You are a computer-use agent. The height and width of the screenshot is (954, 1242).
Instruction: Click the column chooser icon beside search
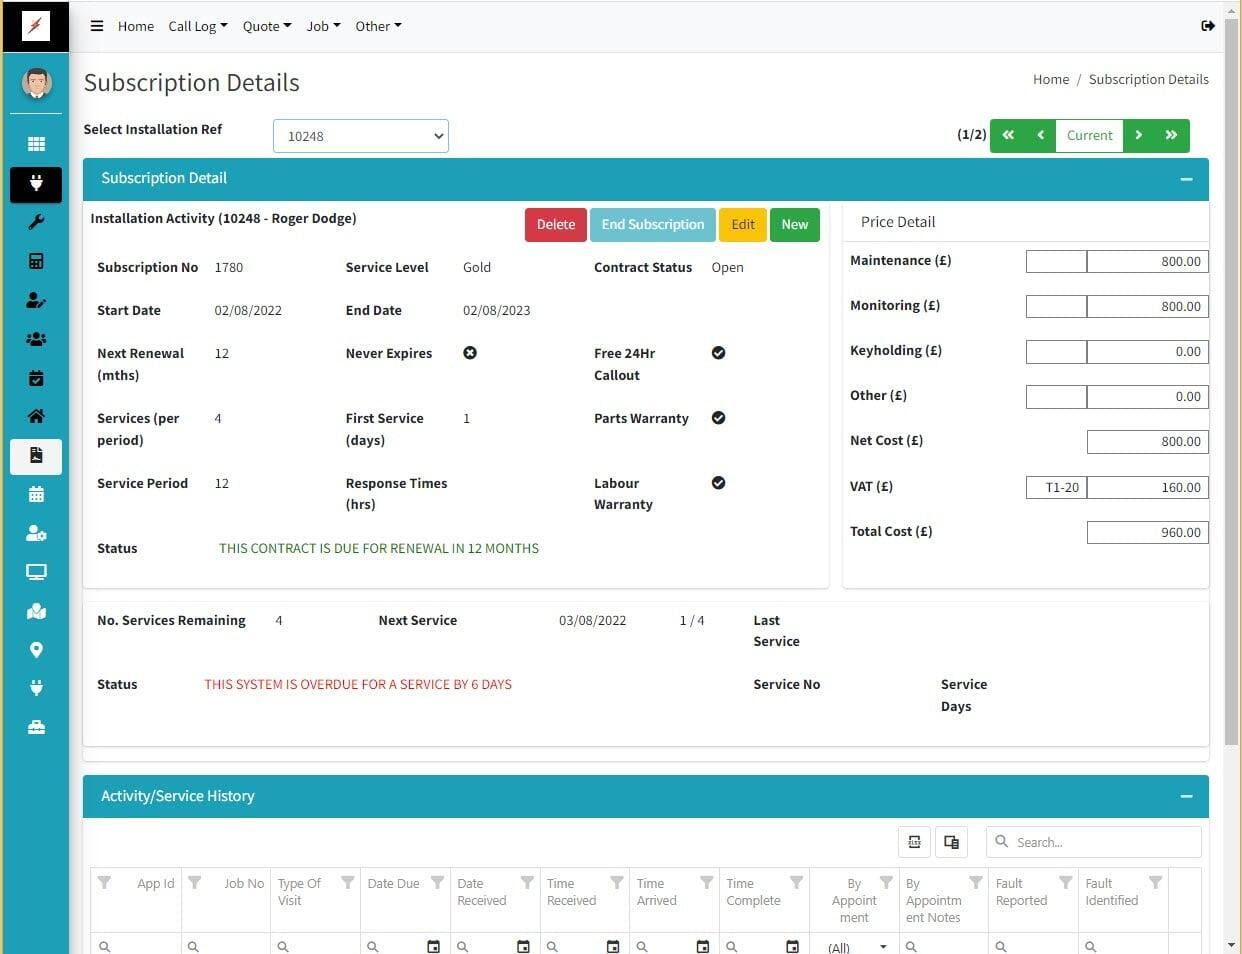click(x=951, y=842)
